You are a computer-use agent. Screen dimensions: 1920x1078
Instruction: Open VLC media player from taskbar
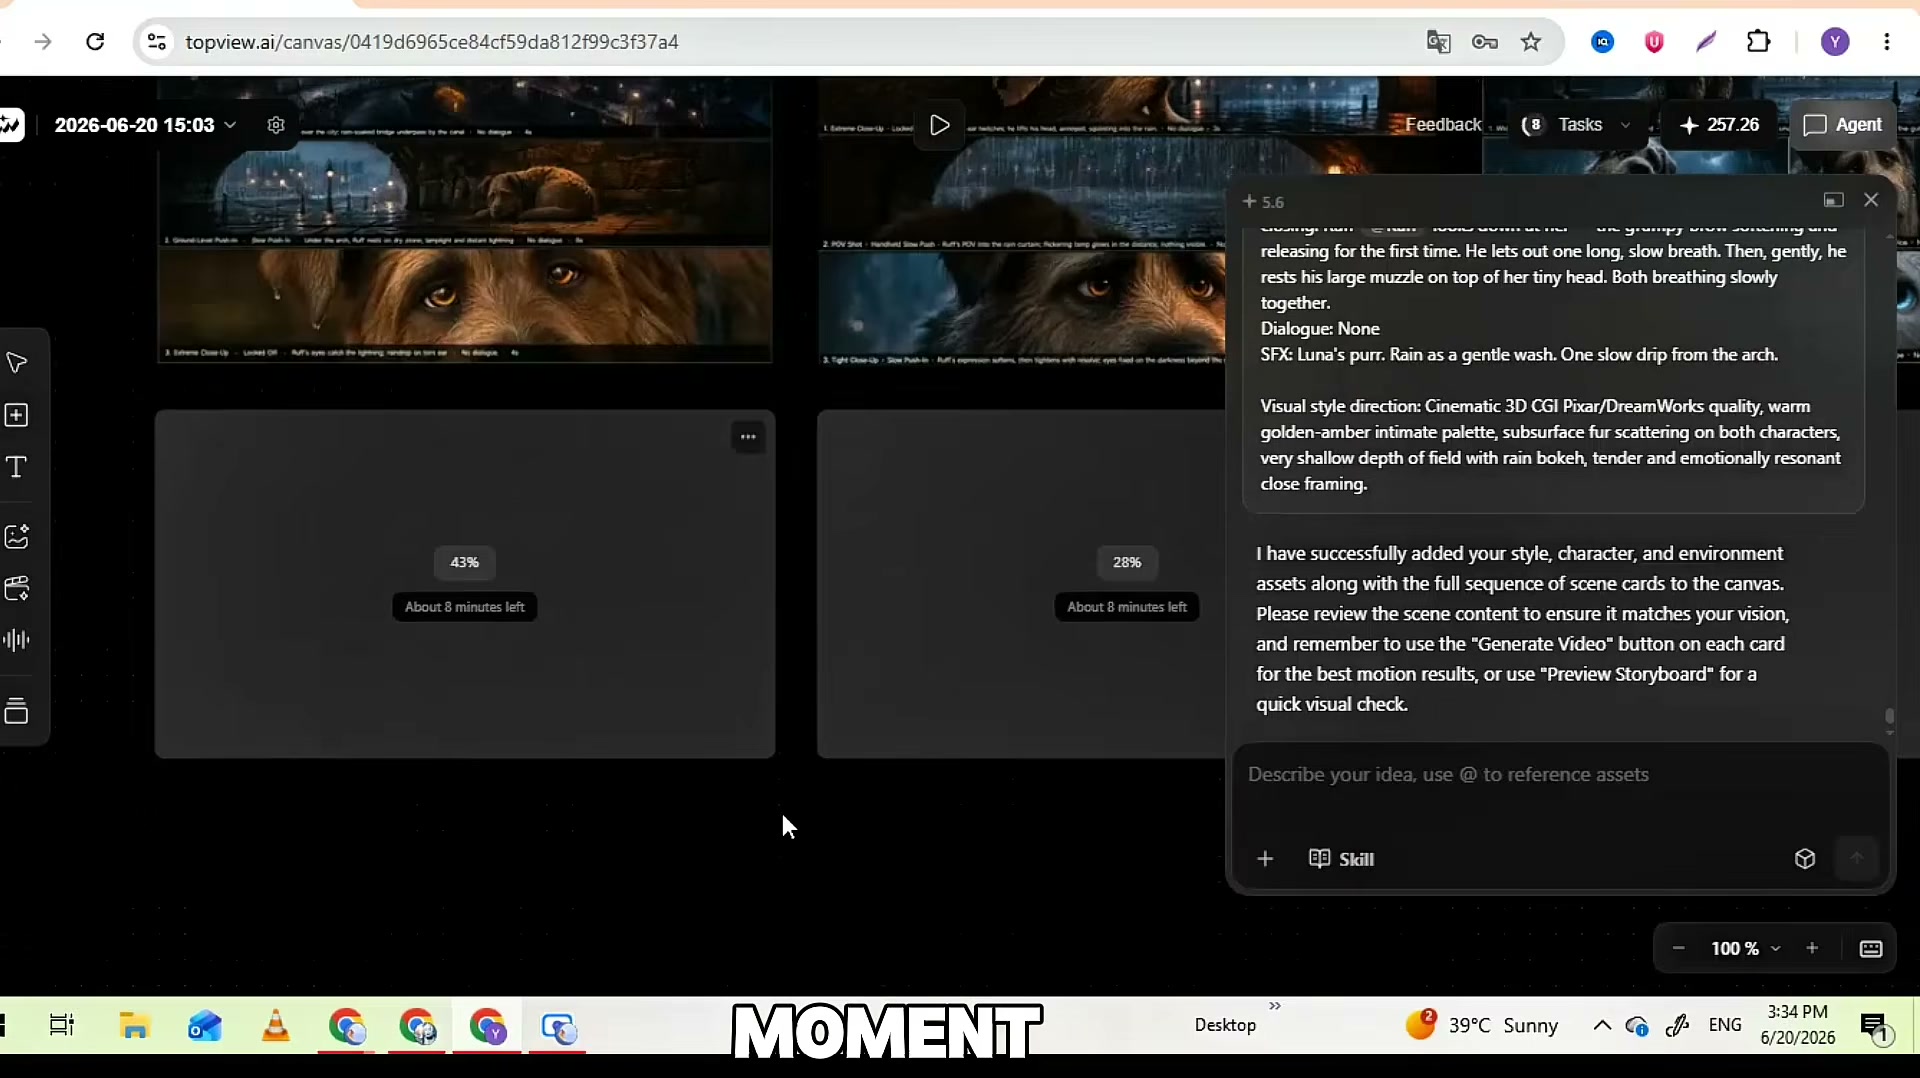tap(276, 1026)
